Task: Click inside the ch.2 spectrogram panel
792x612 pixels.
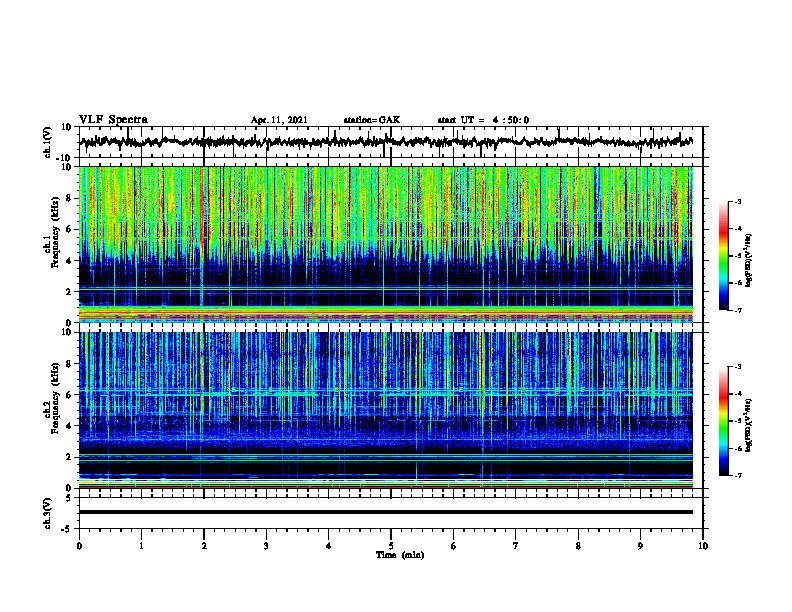Action: [x=386, y=410]
